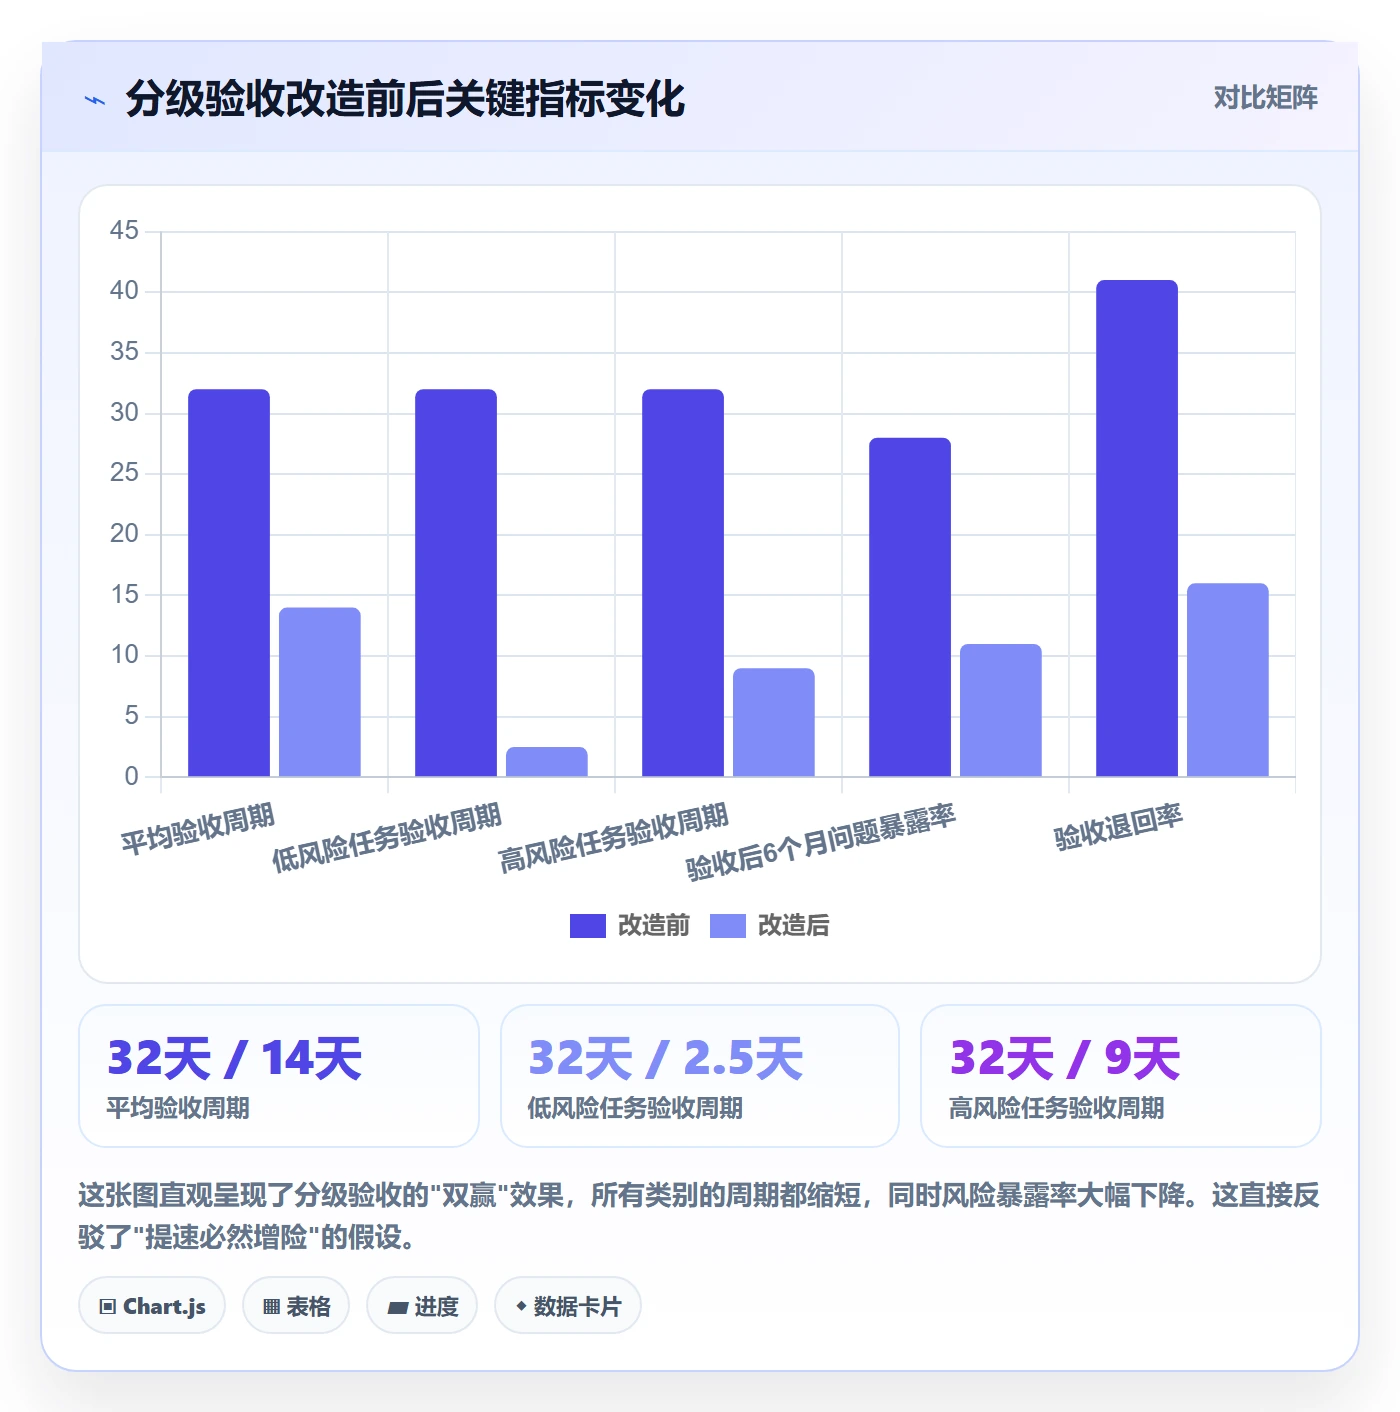Click the 对比矩阵 label in the header
Image resolution: width=1400 pixels, height=1412 pixels.
pos(1265,98)
